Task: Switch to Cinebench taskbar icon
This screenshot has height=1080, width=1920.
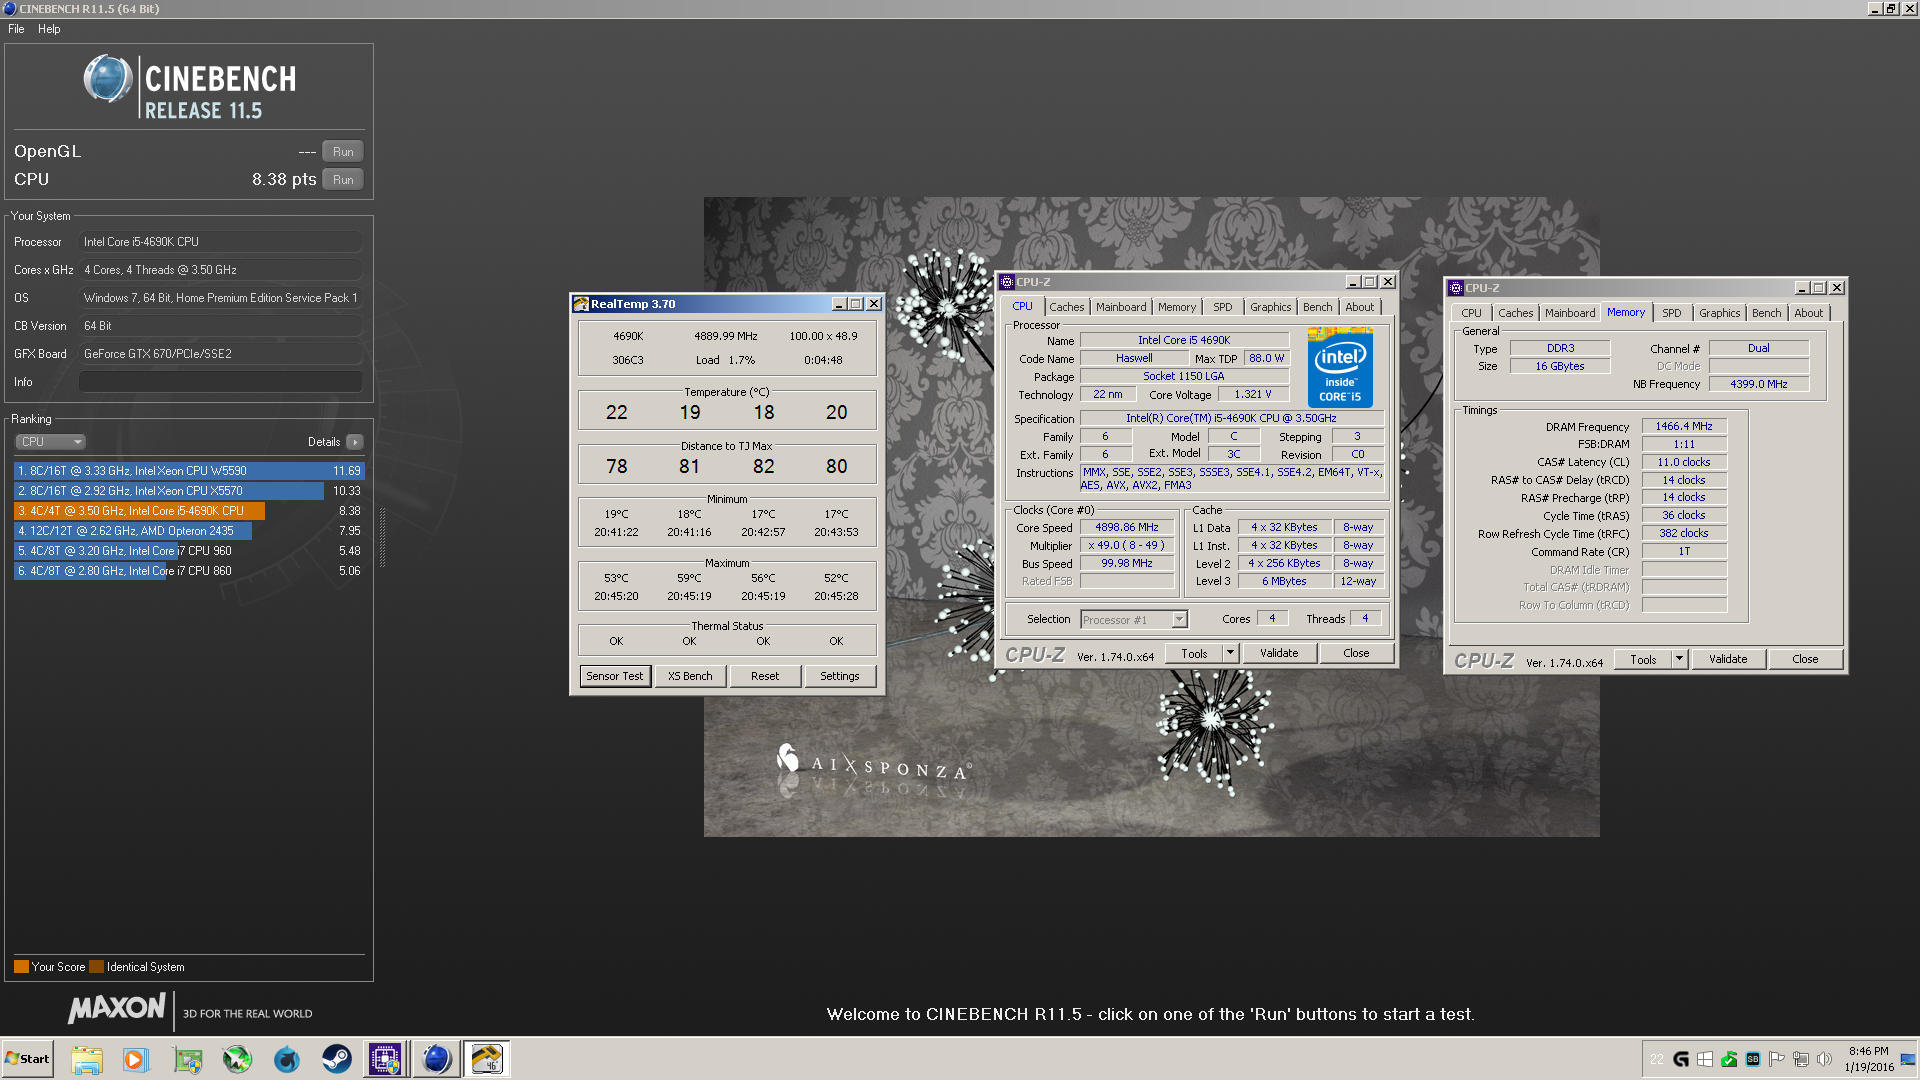Action: pyautogui.click(x=436, y=1059)
